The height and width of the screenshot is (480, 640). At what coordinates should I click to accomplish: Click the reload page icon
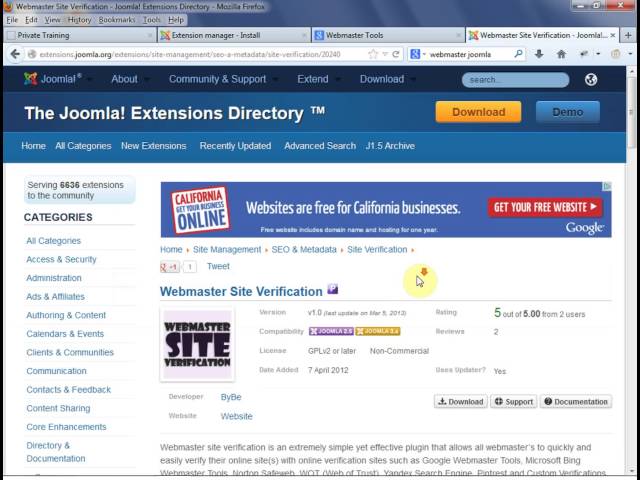click(396, 54)
